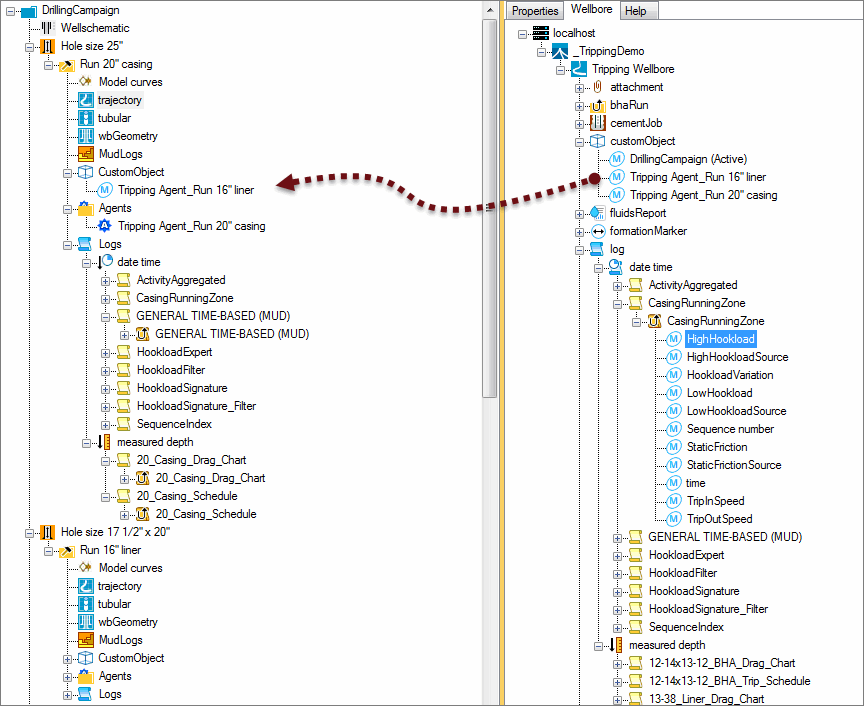Click the cementJob icon
This screenshot has width=864, height=706.
pos(597,123)
